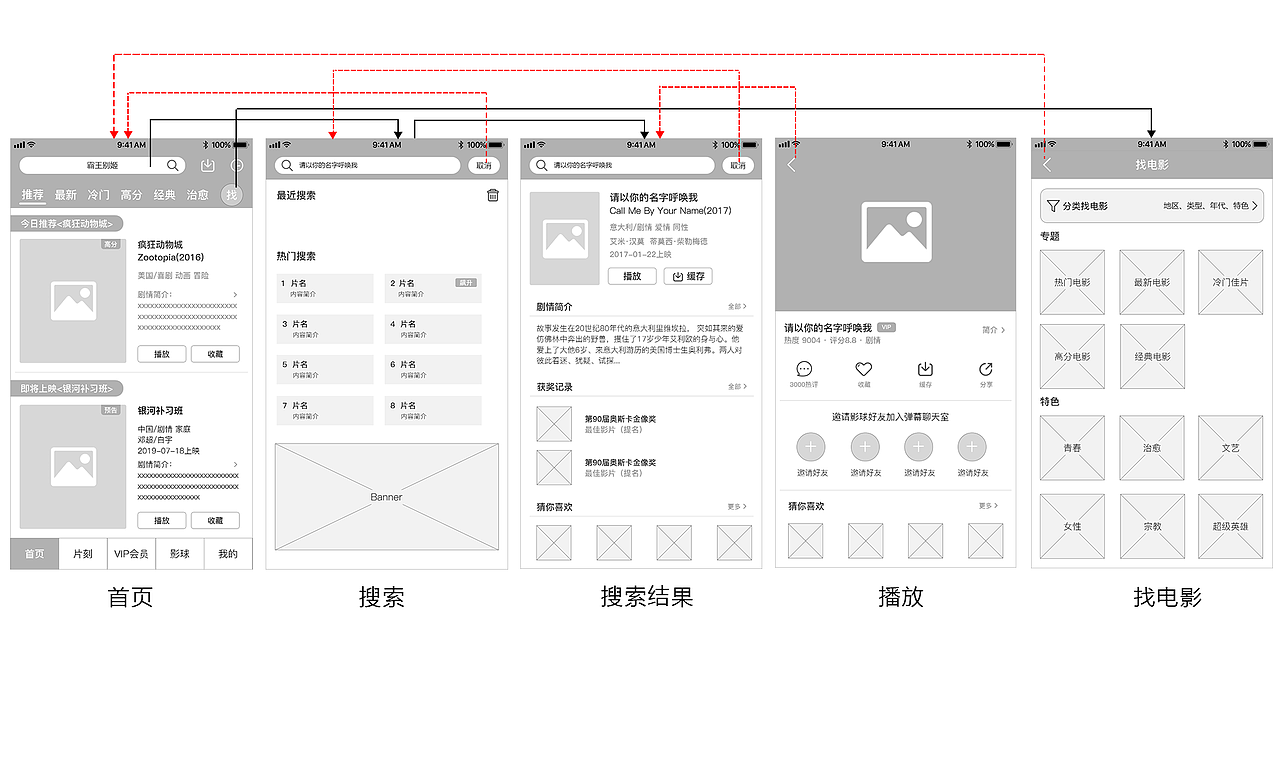Tap the 缓存 download icon on play screen
Screen dimensions: 1280x768
(x=925, y=370)
